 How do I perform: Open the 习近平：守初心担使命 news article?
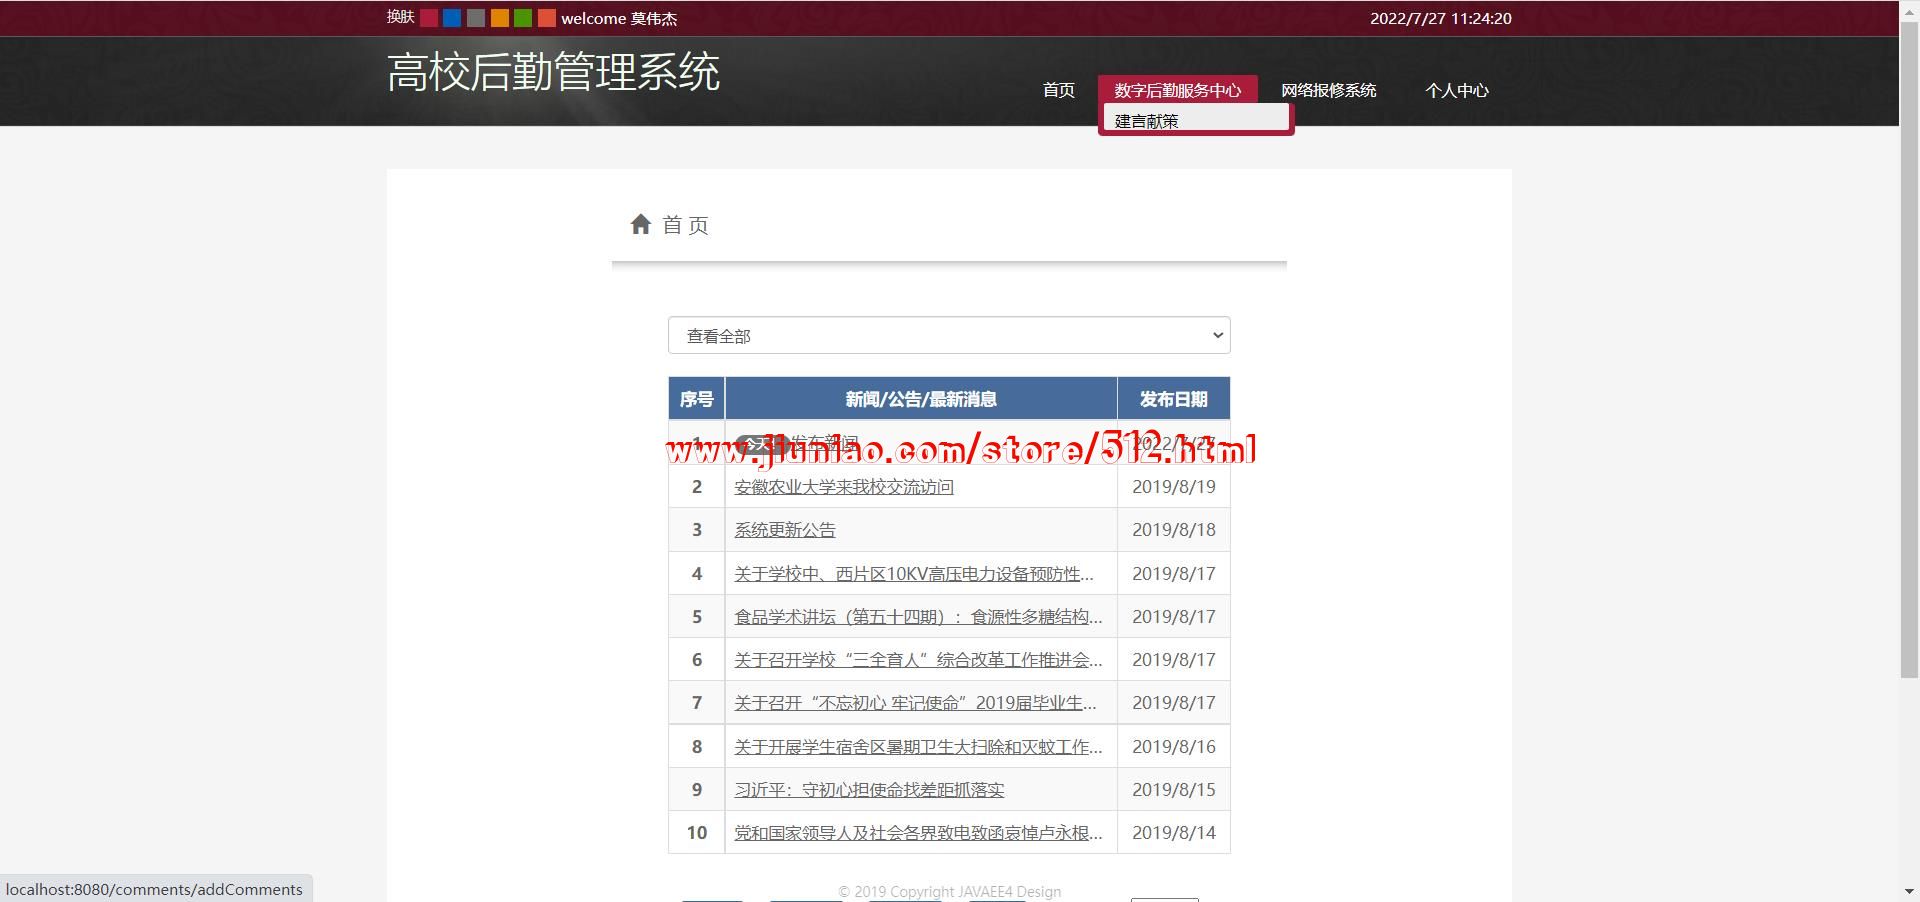(x=869, y=790)
